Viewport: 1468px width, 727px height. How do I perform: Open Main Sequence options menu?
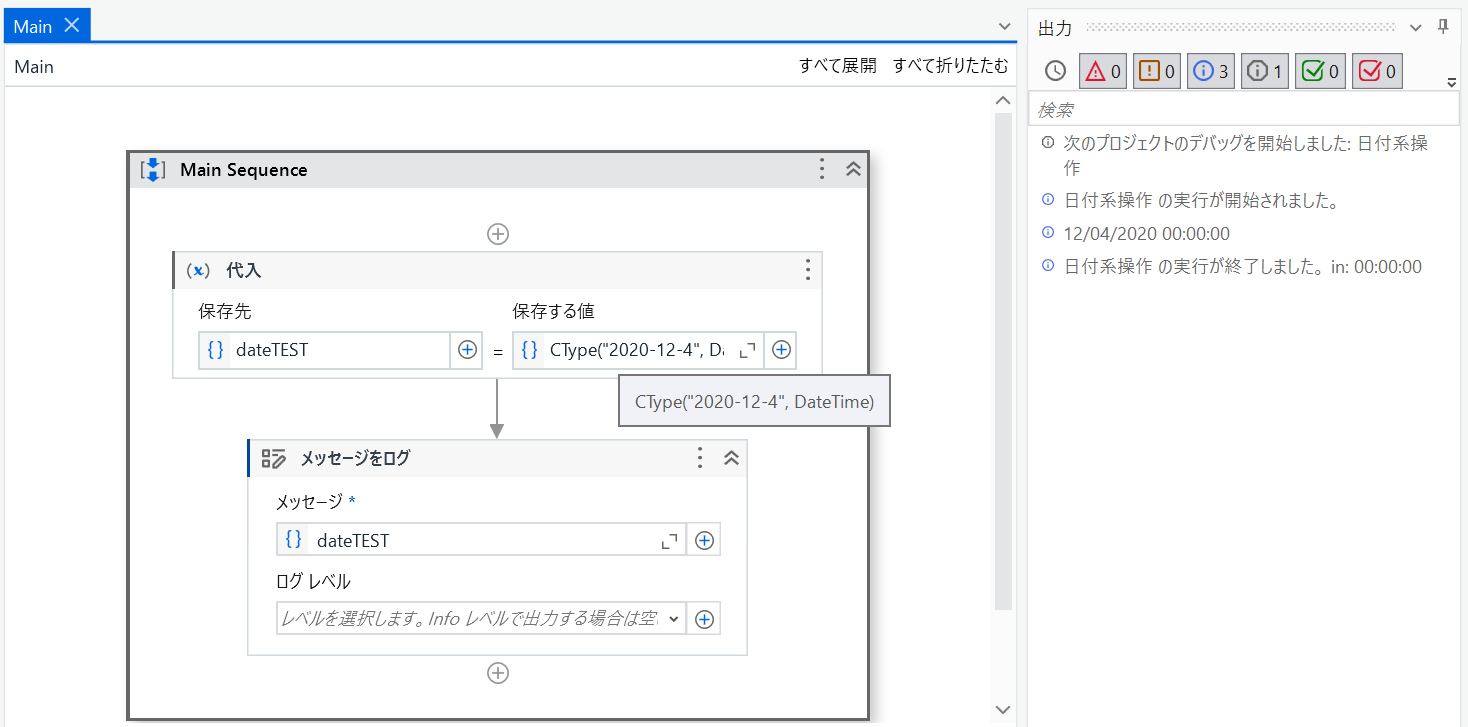pos(822,169)
